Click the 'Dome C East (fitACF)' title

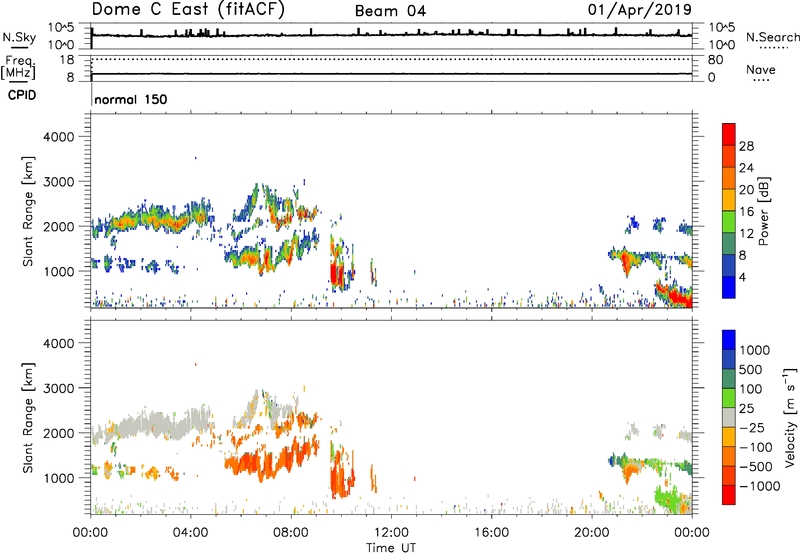pyautogui.click(x=188, y=9)
